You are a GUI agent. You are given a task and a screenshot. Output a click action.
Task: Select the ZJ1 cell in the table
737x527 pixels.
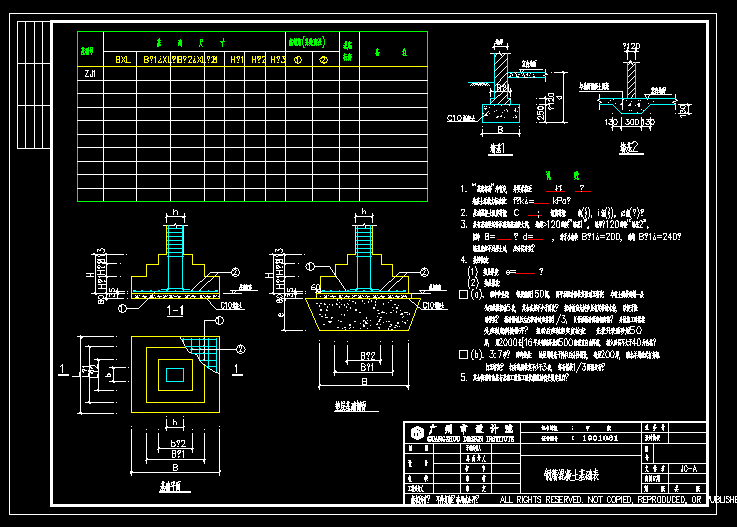point(90,73)
